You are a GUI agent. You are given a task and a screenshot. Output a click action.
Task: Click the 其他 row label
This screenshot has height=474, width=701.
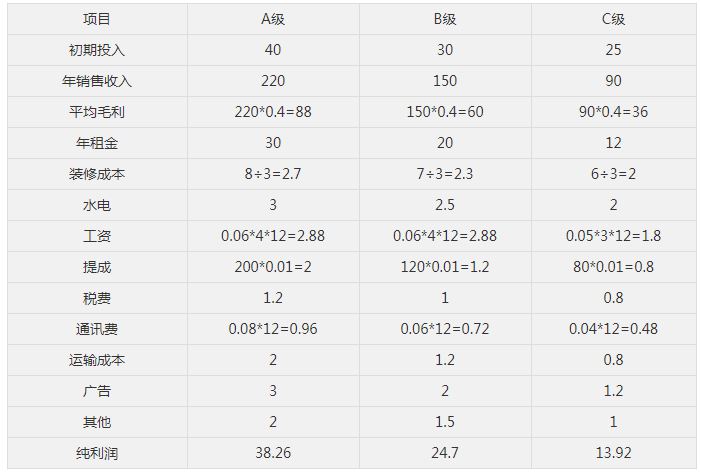pyautogui.click(x=97, y=422)
